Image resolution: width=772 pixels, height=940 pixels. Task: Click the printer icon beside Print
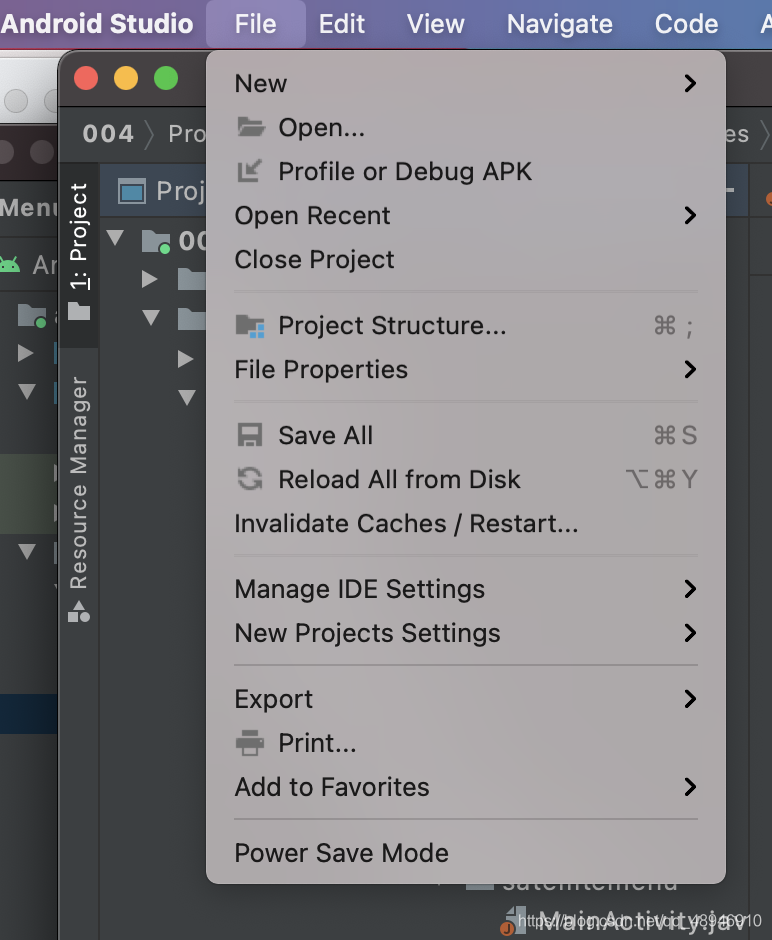coord(250,743)
